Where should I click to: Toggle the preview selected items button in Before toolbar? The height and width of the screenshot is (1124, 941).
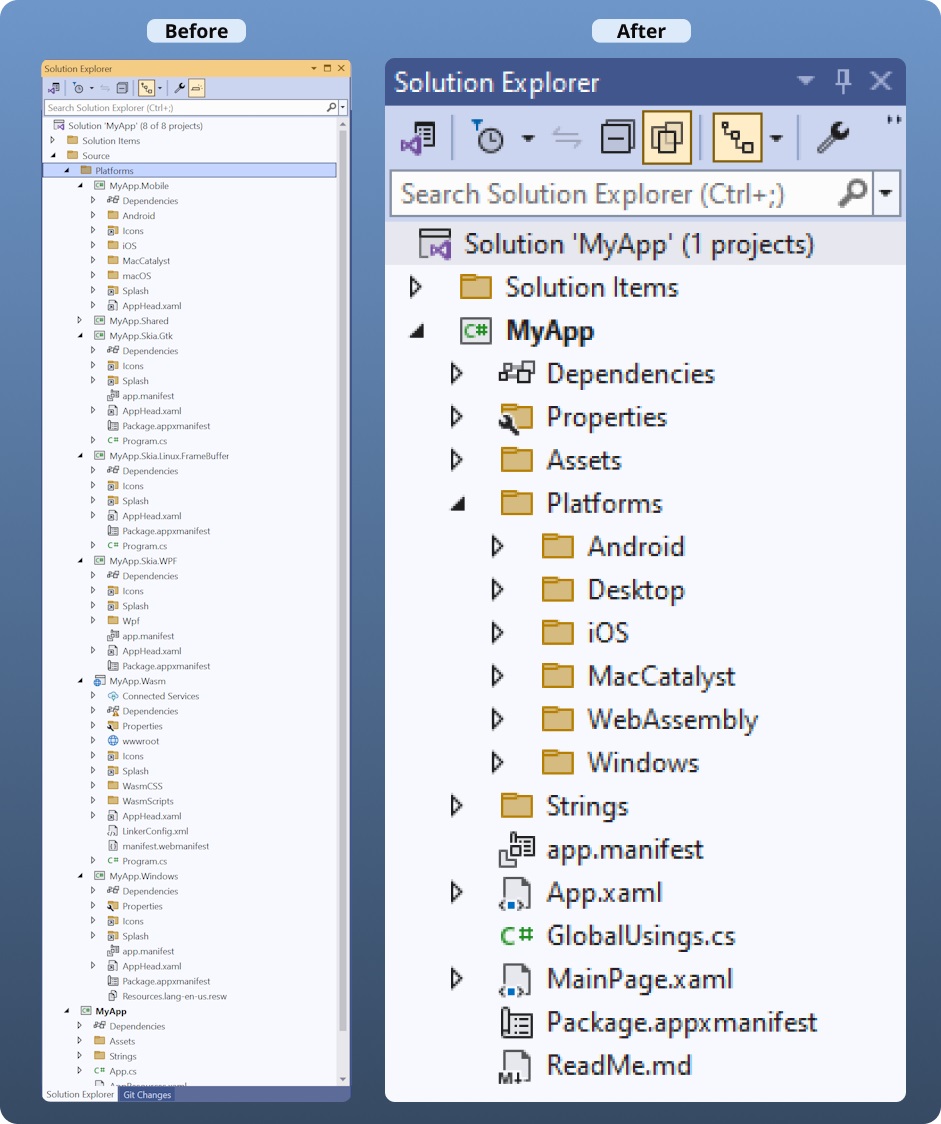coord(196,88)
